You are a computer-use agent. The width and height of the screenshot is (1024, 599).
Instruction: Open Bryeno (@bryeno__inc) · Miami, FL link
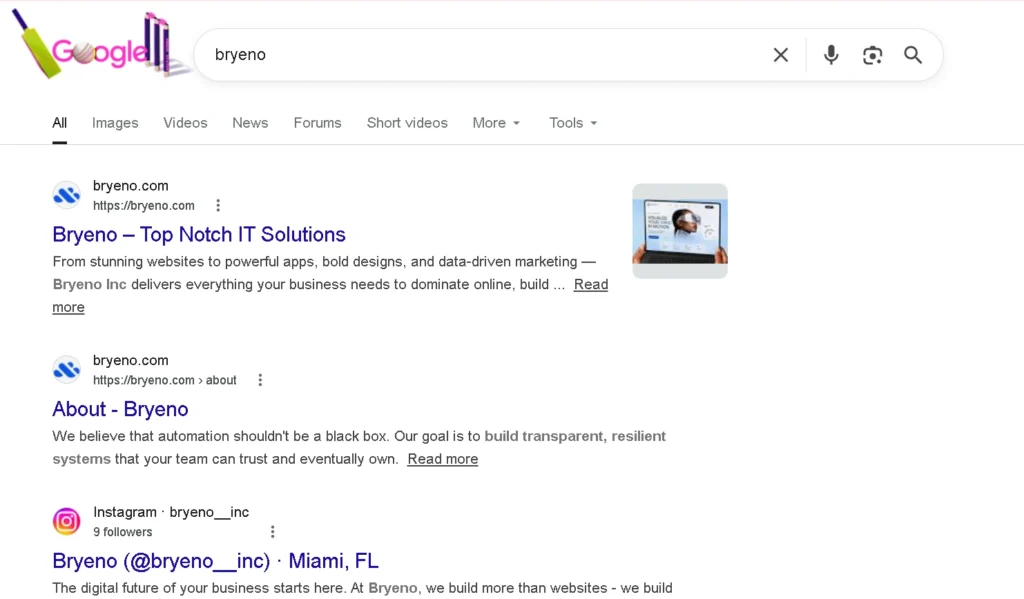(216, 561)
